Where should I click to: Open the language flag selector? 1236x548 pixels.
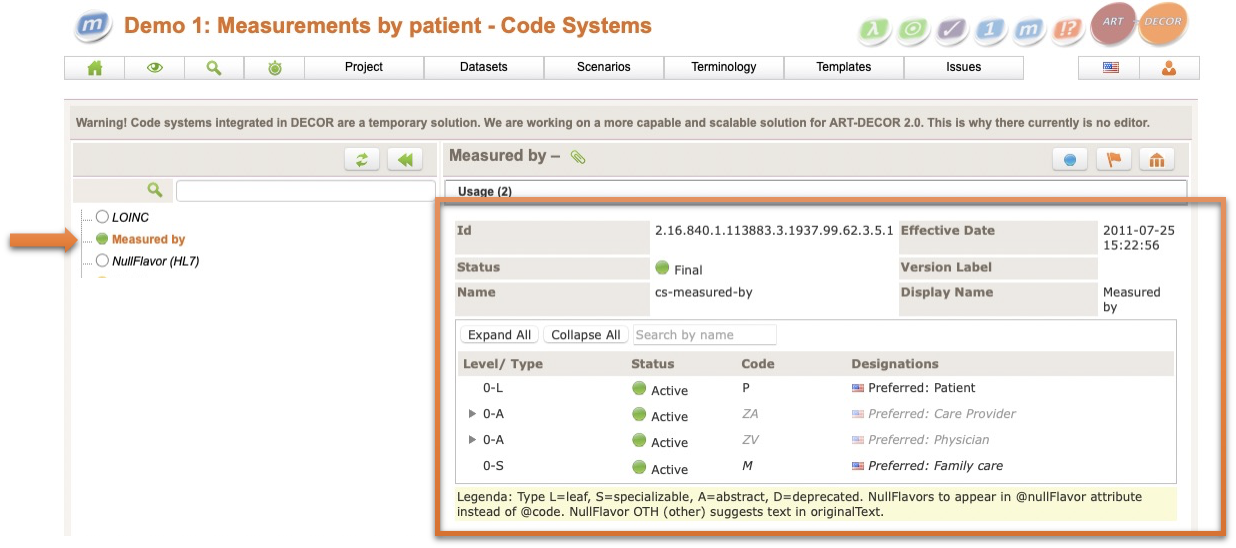1110,67
